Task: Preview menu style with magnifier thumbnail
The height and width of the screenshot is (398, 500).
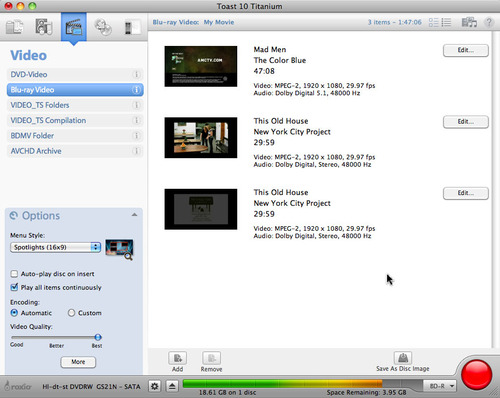Action: pyautogui.click(x=119, y=249)
